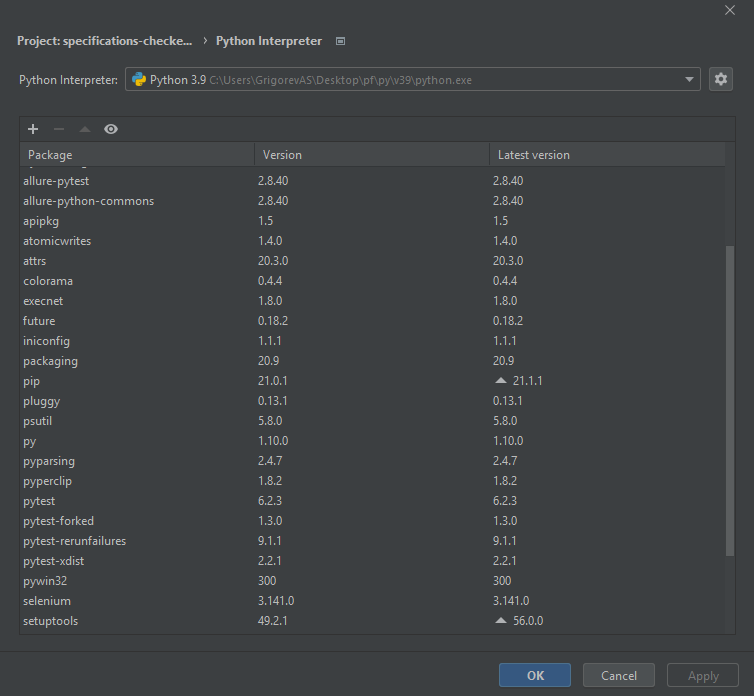Select the allure-pytest package row
The image size is (754, 696).
[372, 181]
